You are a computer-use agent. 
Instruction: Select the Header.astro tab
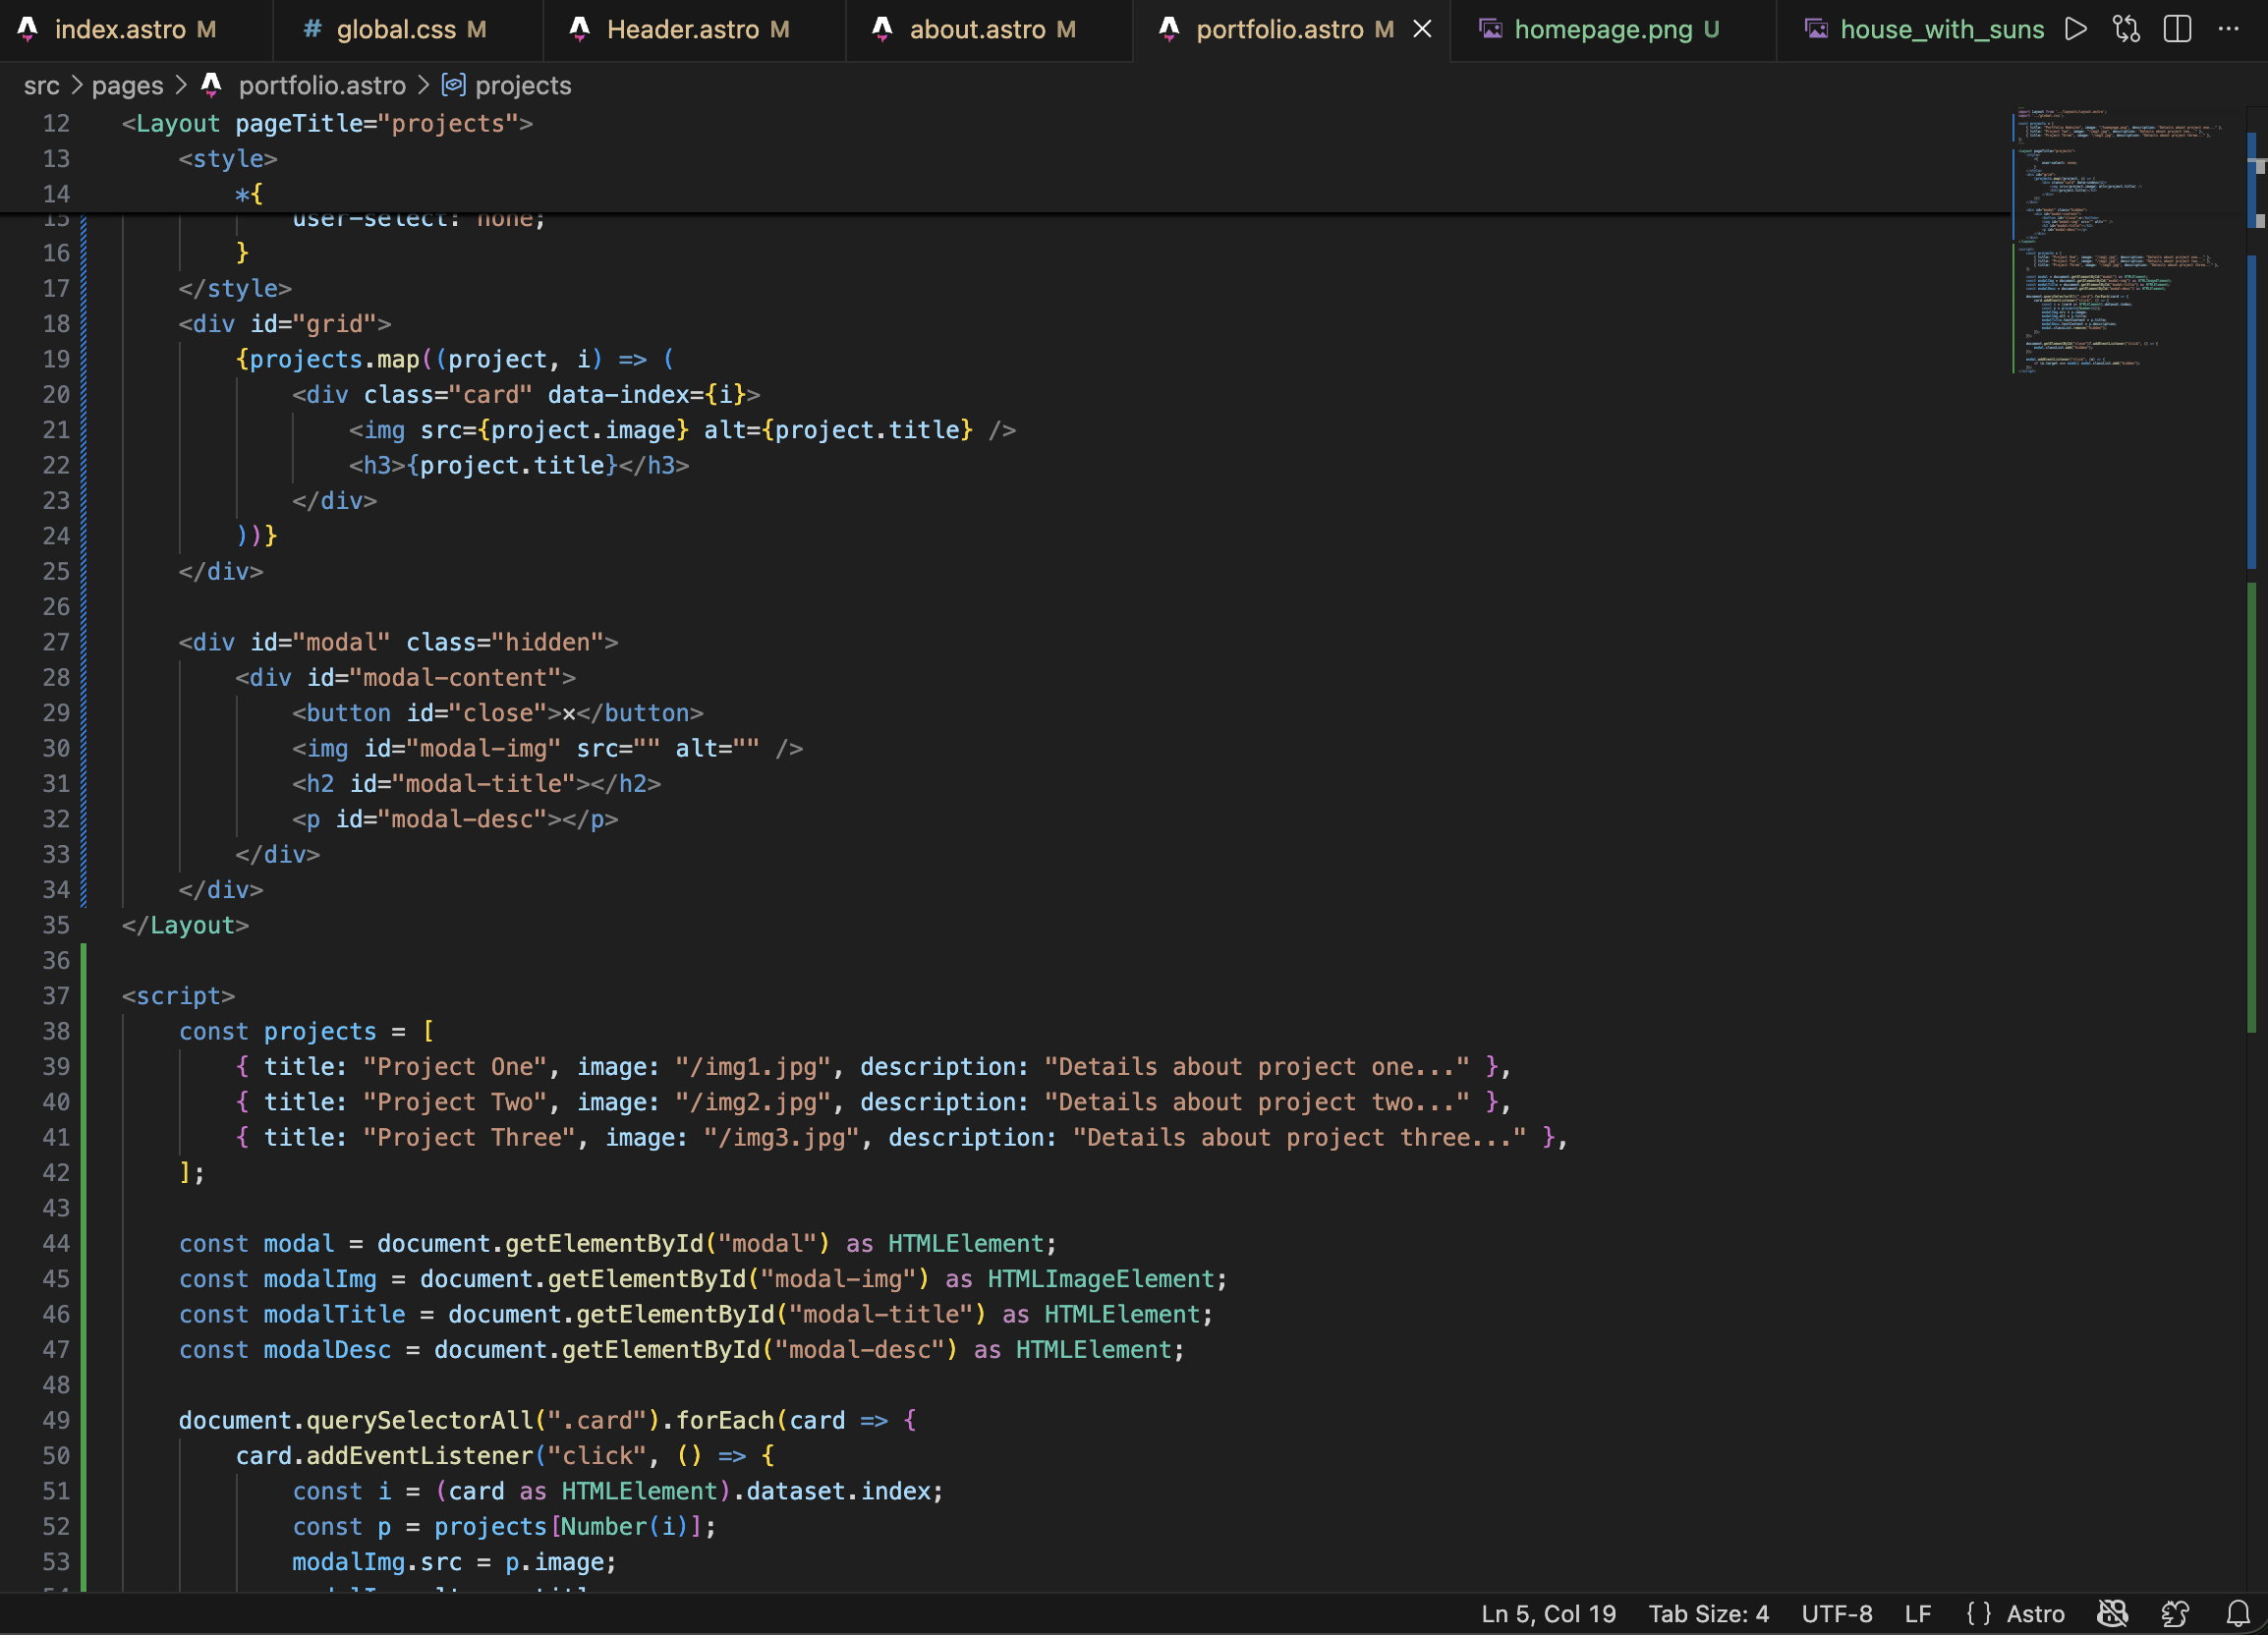(683, 29)
